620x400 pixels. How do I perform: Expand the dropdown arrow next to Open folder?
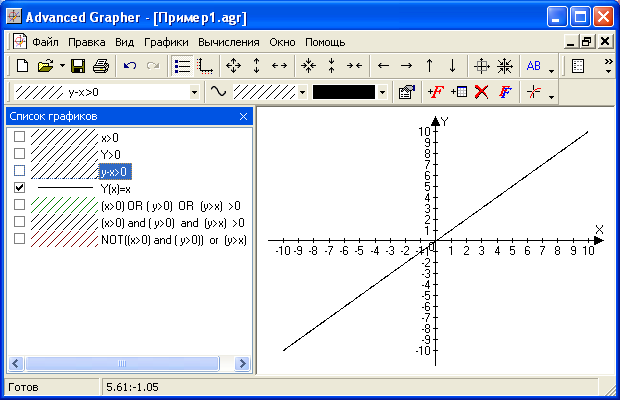(x=62, y=66)
